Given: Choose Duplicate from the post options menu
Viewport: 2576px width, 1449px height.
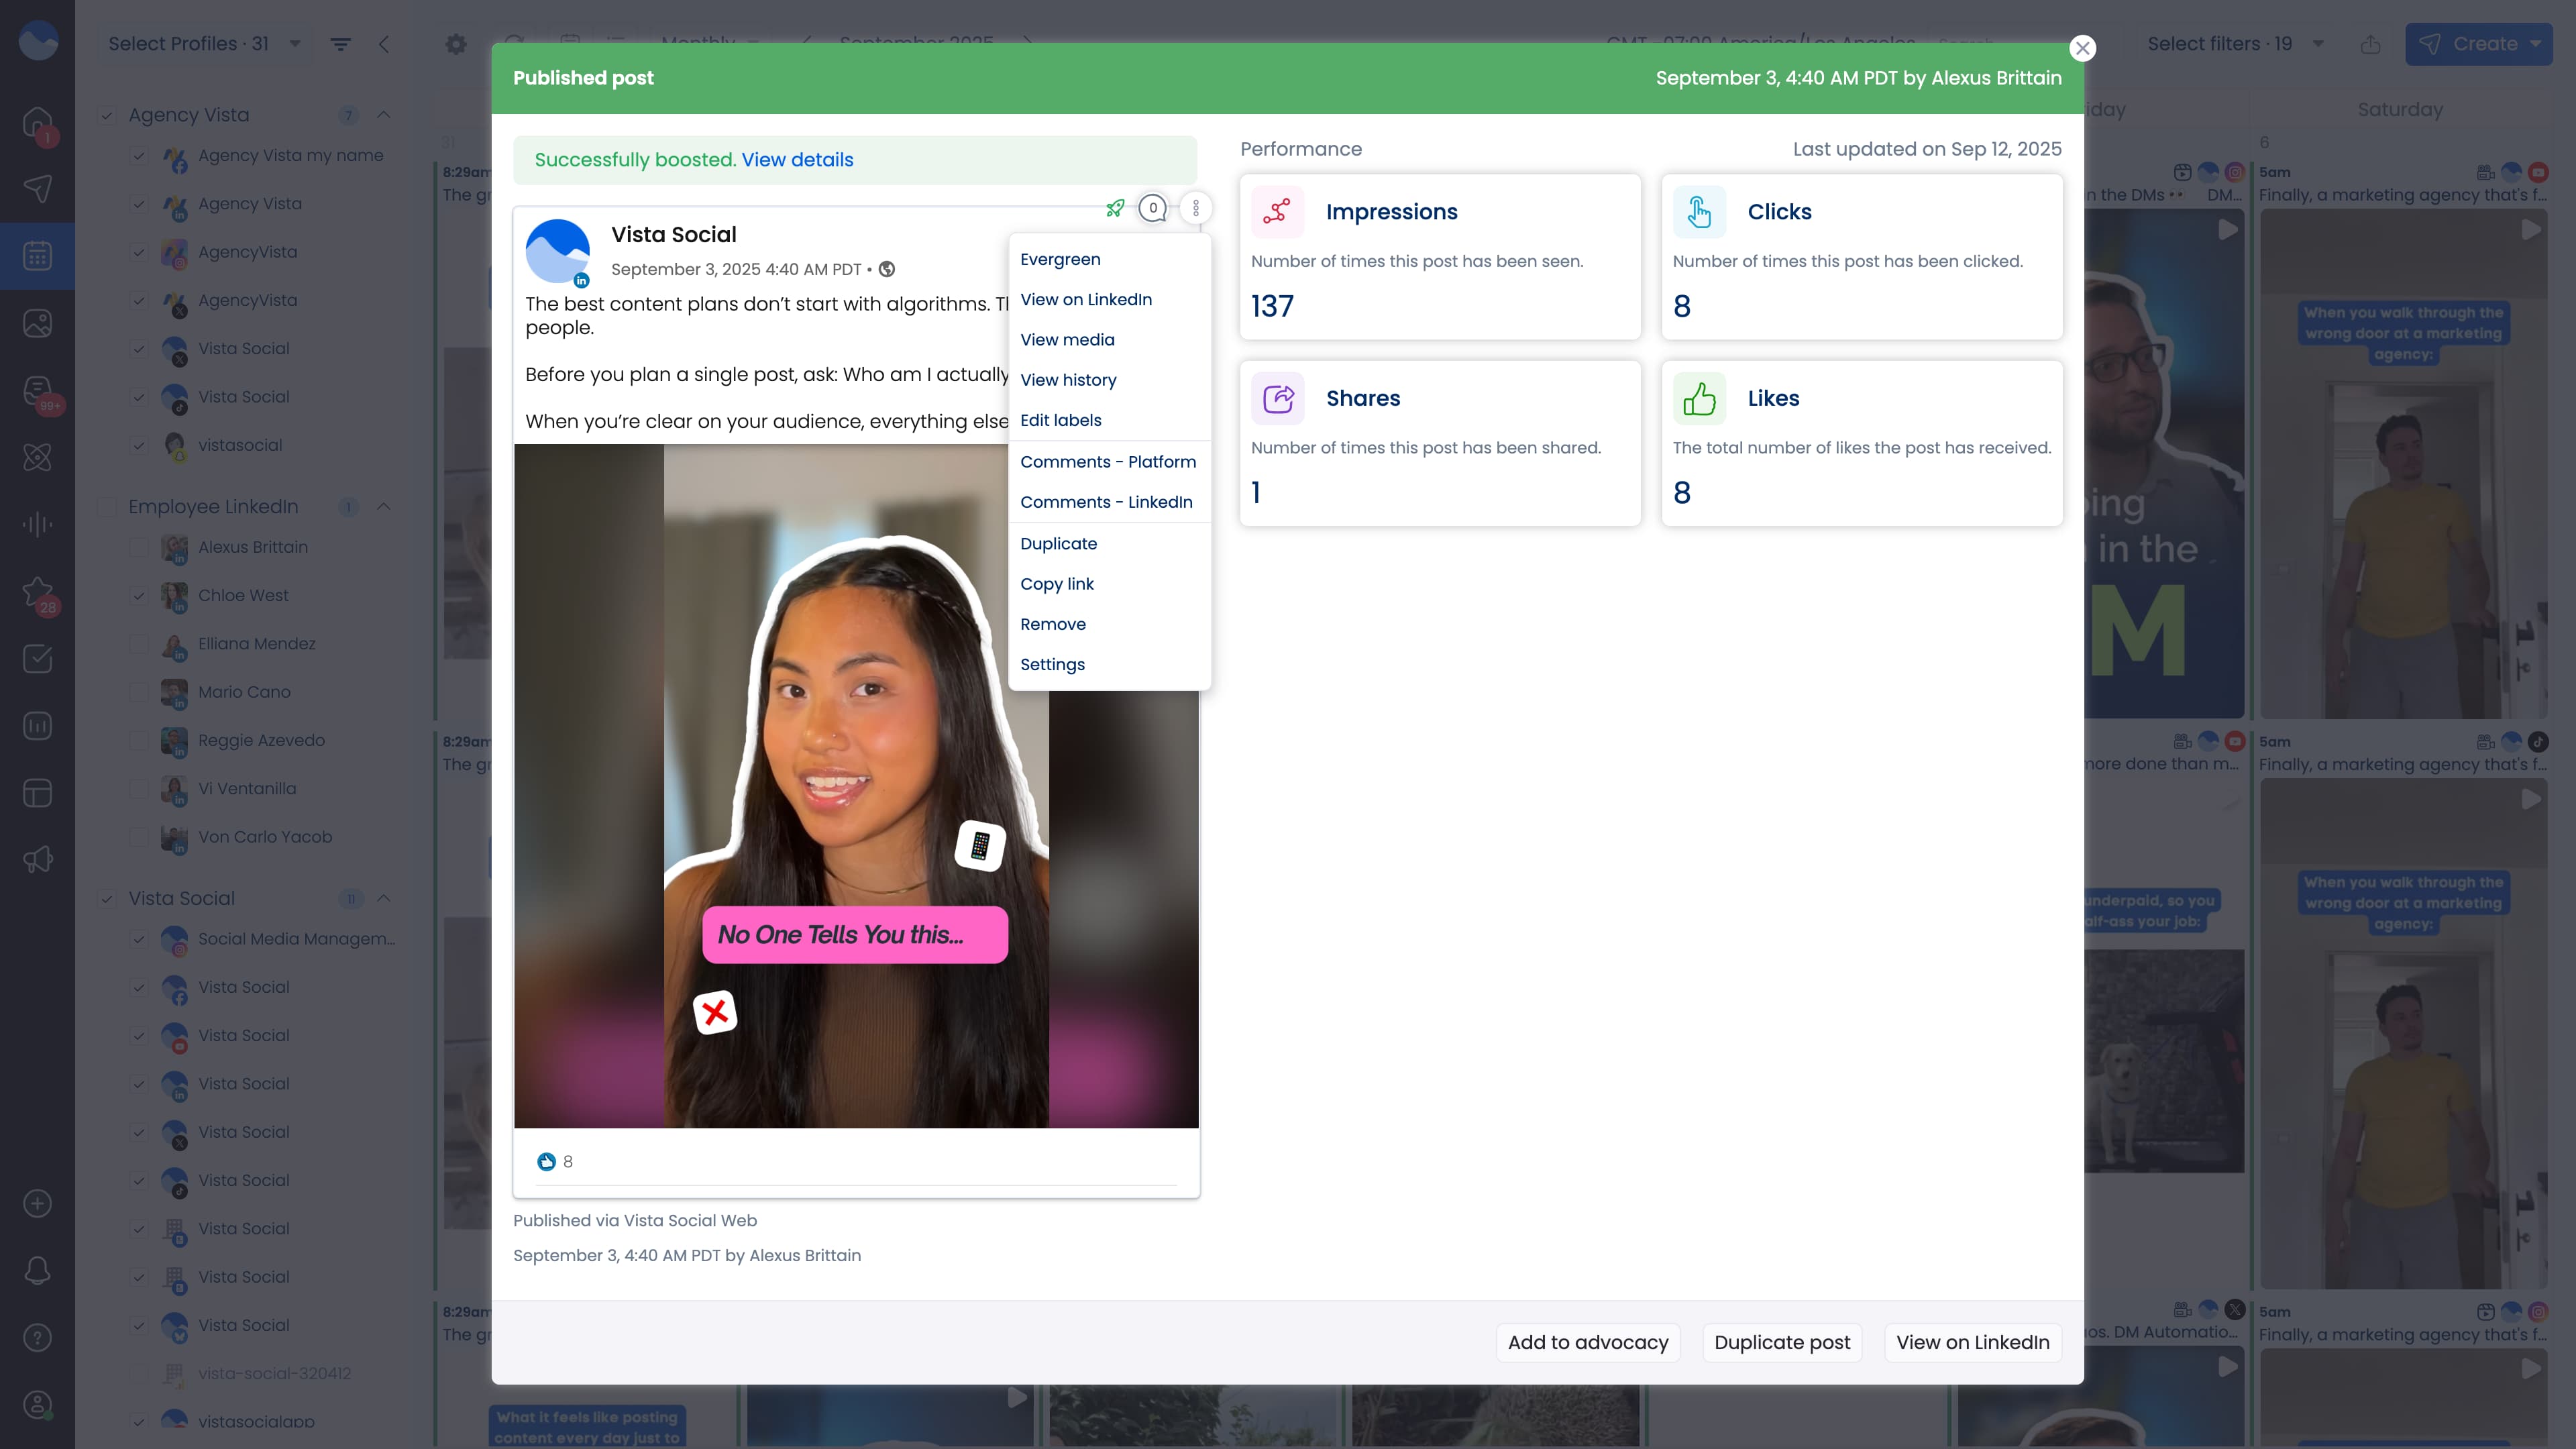Looking at the screenshot, I should coord(1059,544).
